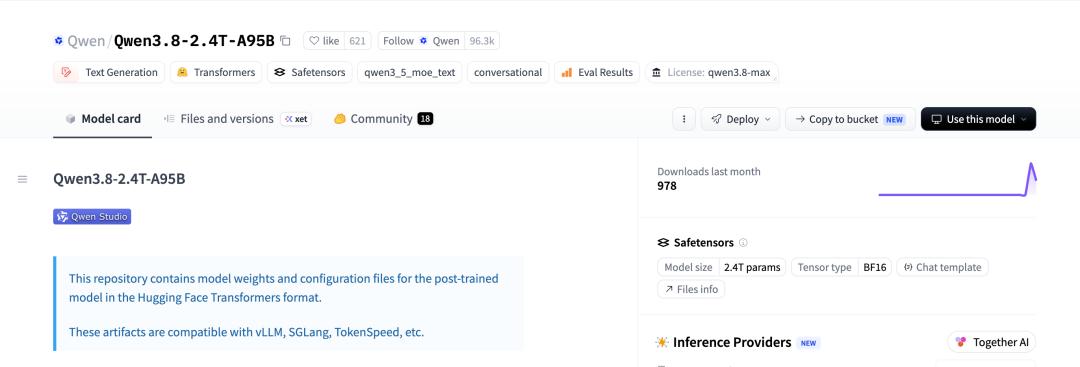Click the Eval Results bar chart icon
The width and height of the screenshot is (1080, 367).
[567, 72]
